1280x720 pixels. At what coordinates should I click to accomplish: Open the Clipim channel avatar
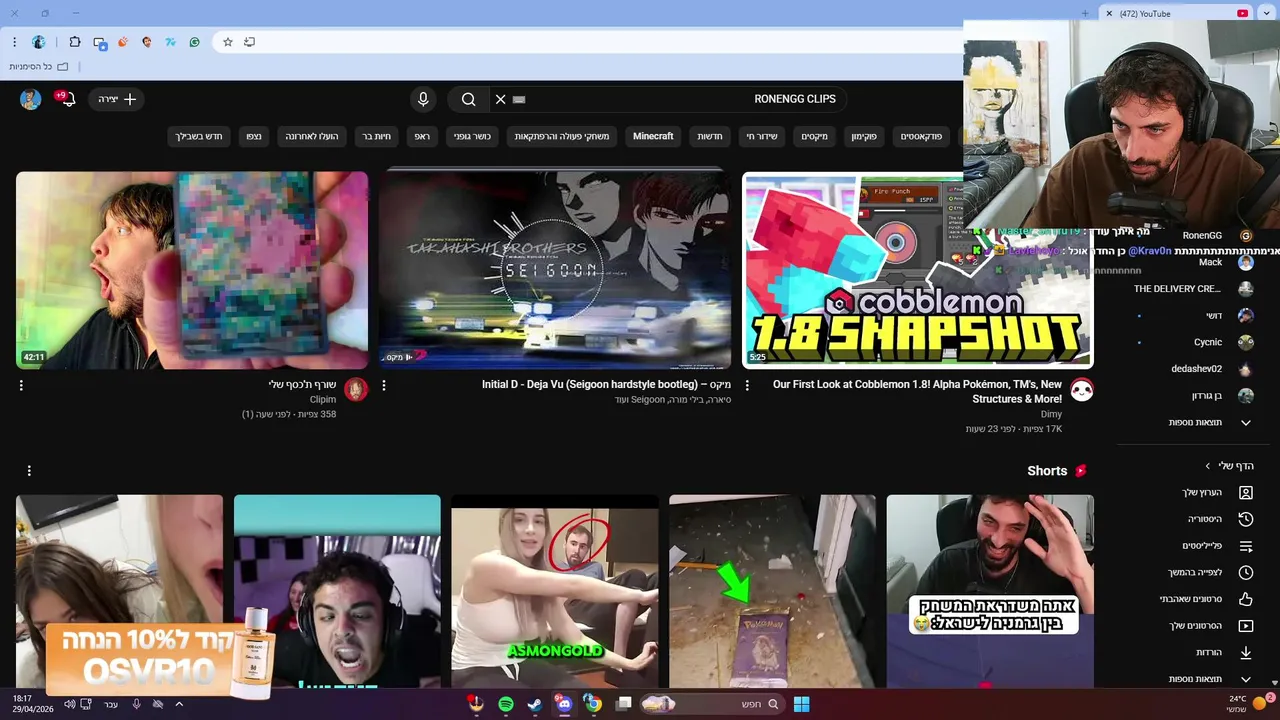click(x=356, y=389)
